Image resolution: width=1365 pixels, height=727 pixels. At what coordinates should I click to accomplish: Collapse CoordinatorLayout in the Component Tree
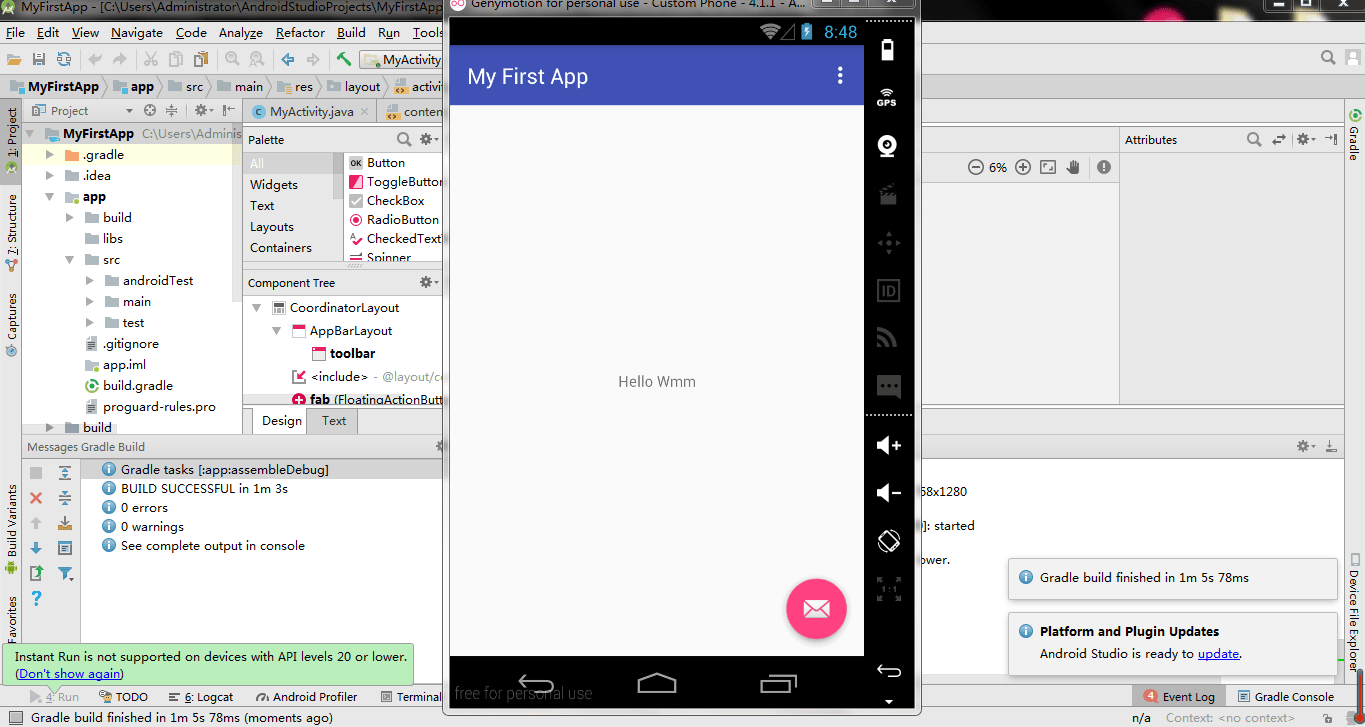tap(257, 307)
